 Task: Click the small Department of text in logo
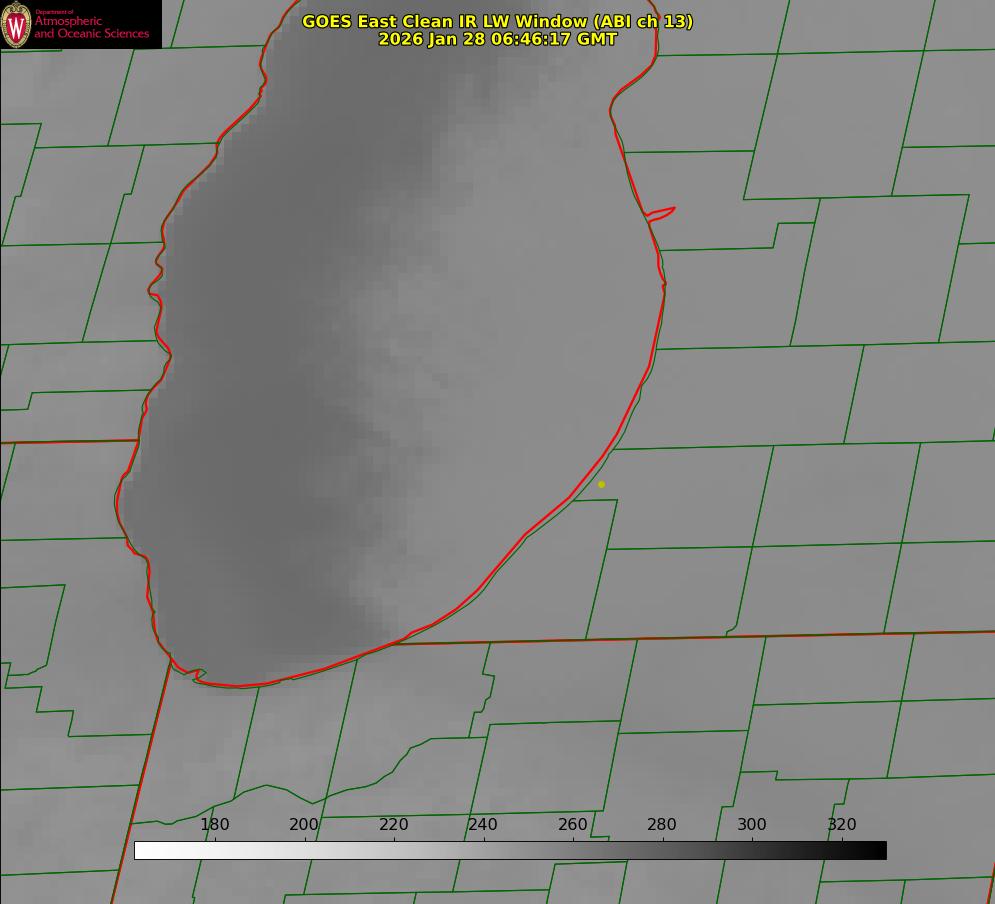(54, 12)
